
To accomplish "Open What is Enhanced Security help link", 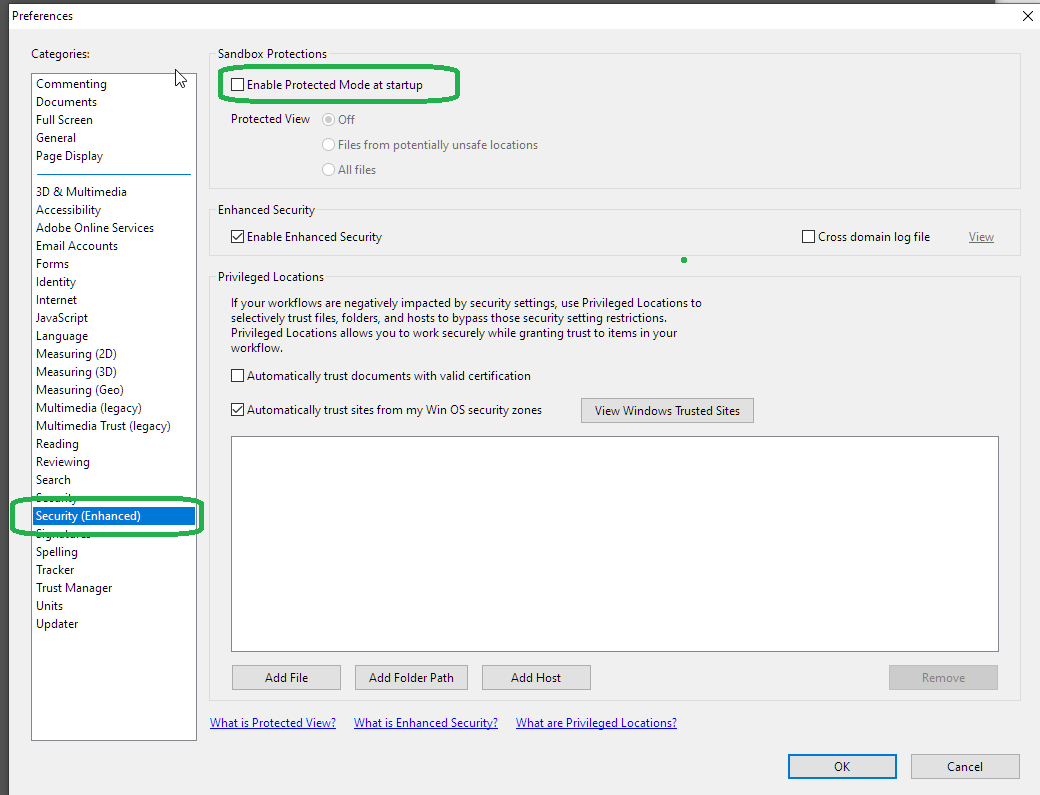I will (426, 723).
